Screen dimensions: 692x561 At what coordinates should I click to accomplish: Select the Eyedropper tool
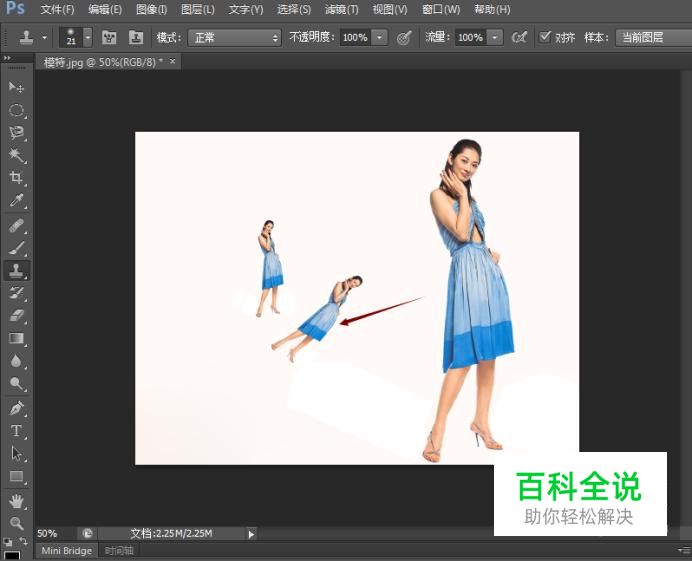pyautogui.click(x=16, y=200)
